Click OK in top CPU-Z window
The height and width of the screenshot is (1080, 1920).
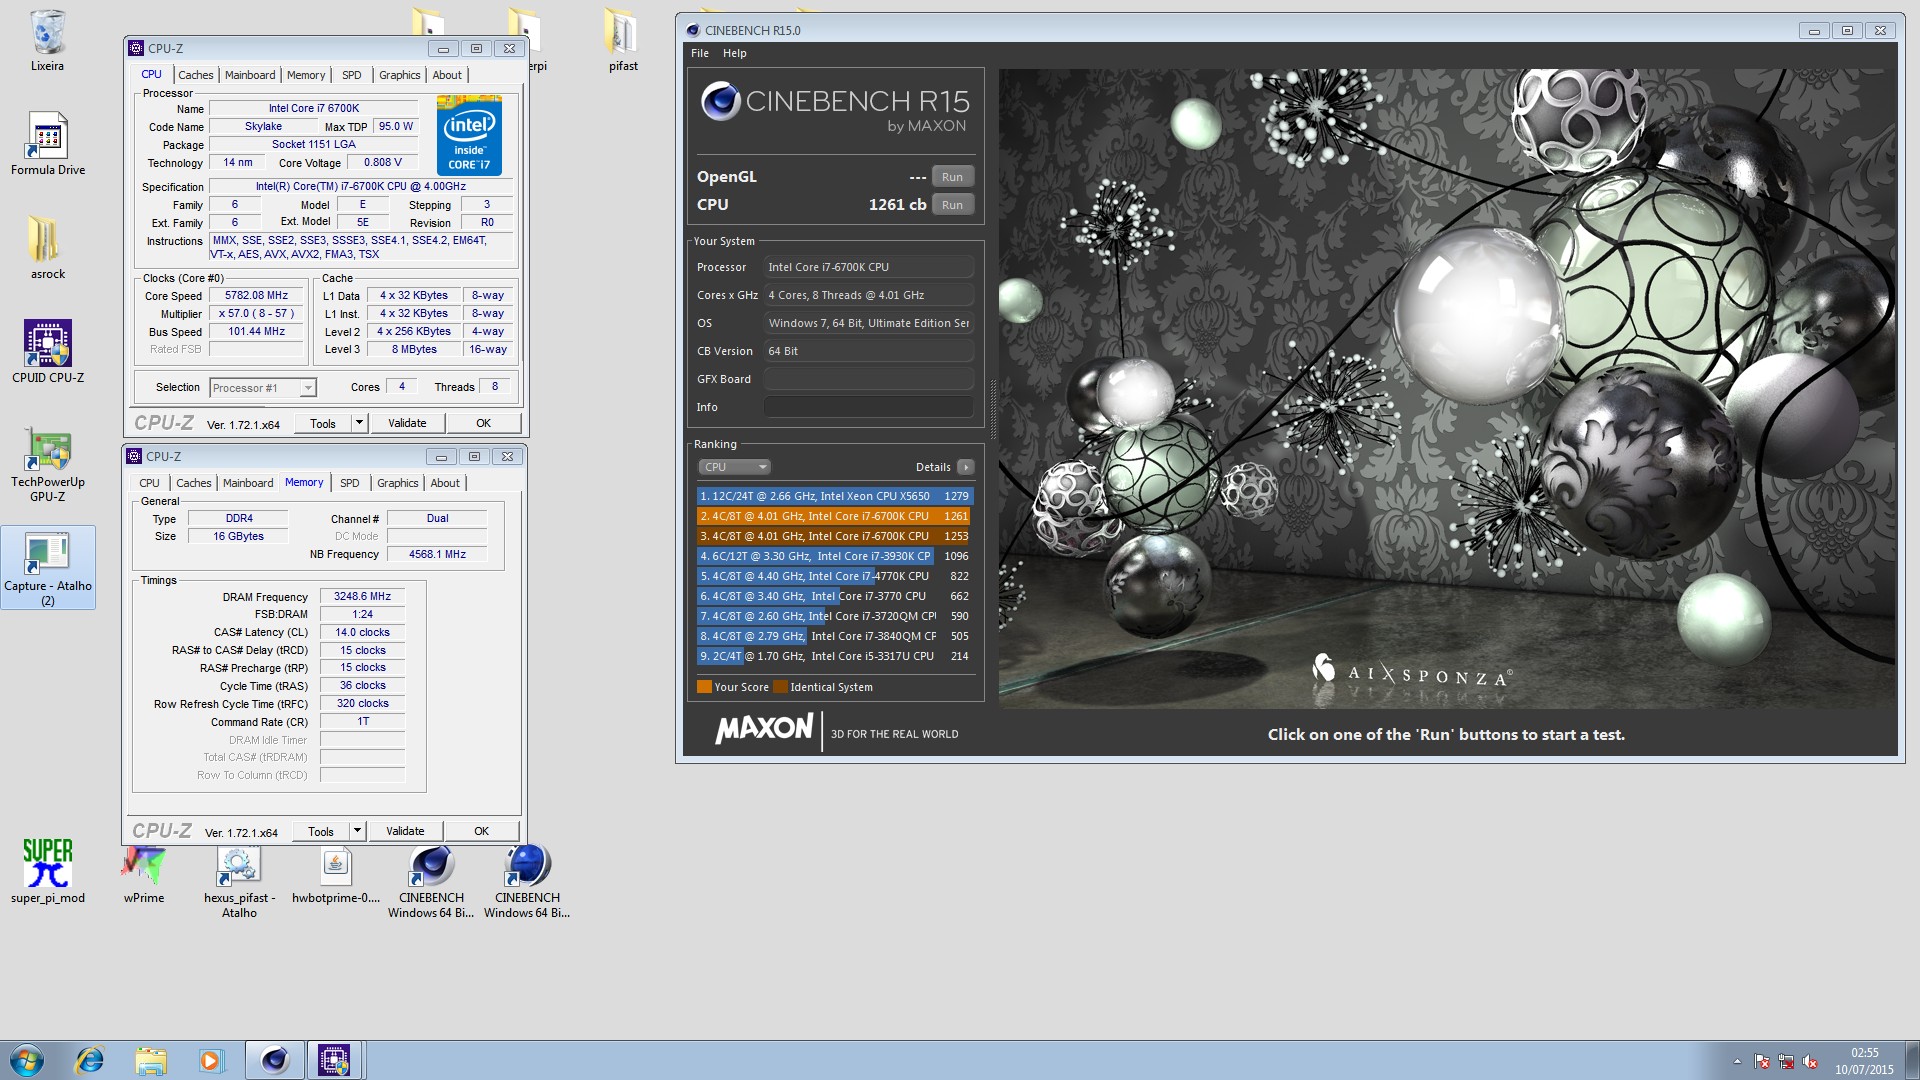click(x=483, y=423)
